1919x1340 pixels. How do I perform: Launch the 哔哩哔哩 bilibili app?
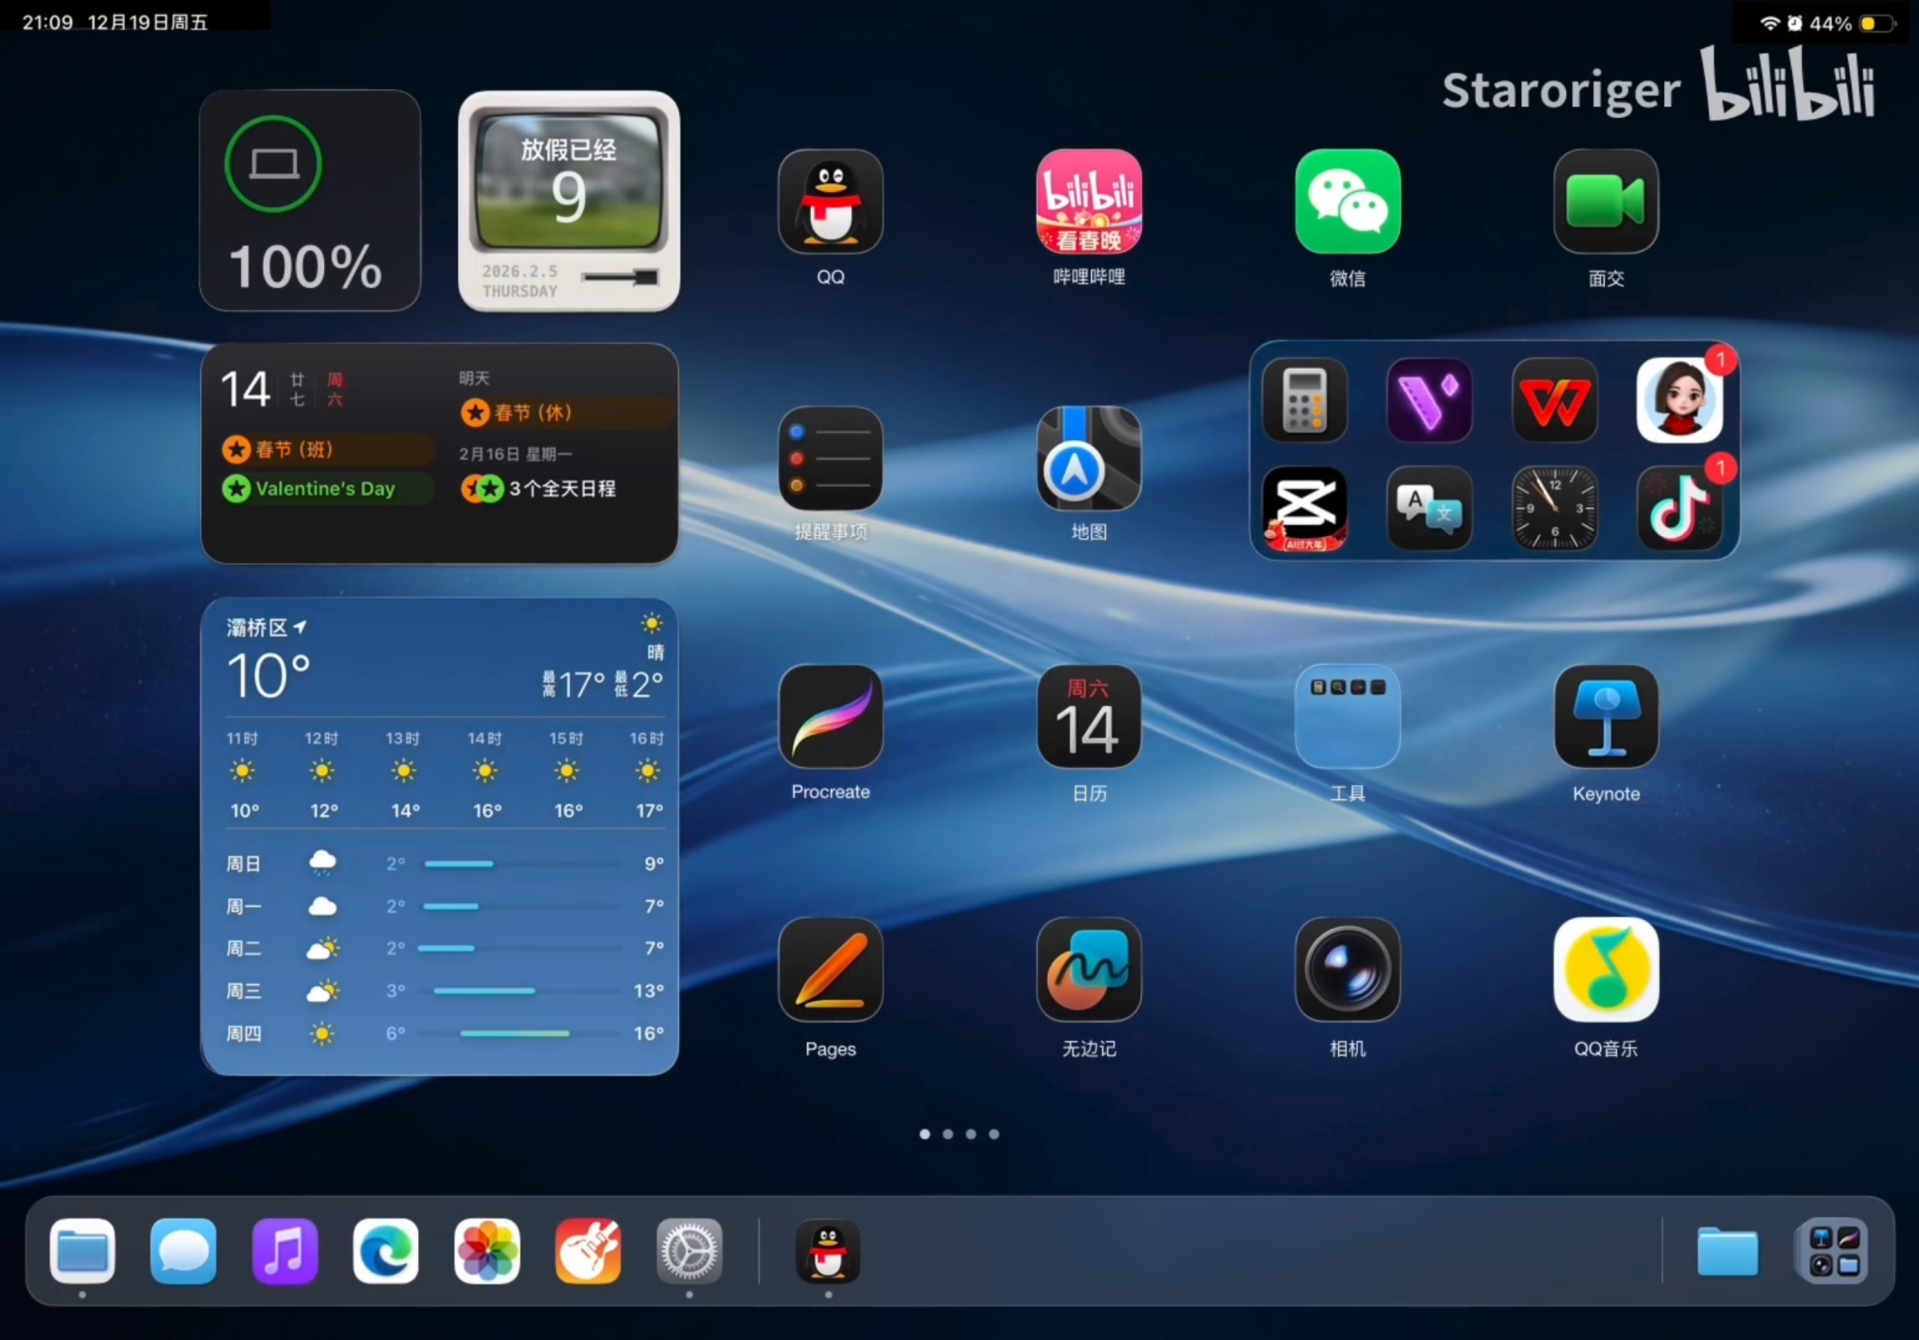coord(1089,202)
